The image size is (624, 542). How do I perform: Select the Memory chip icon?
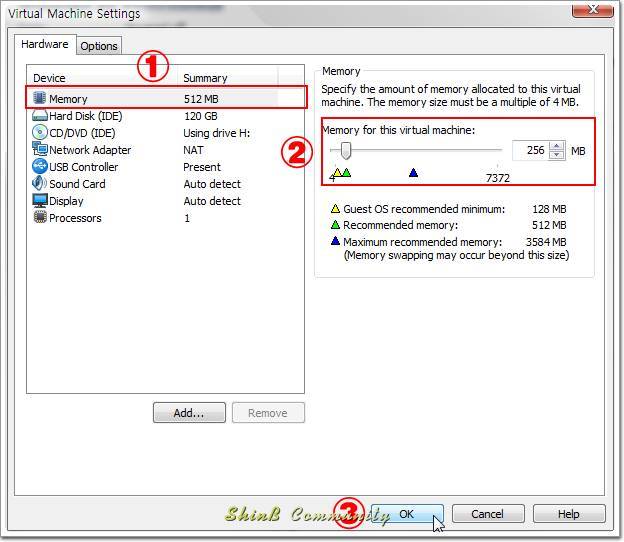pos(39,97)
